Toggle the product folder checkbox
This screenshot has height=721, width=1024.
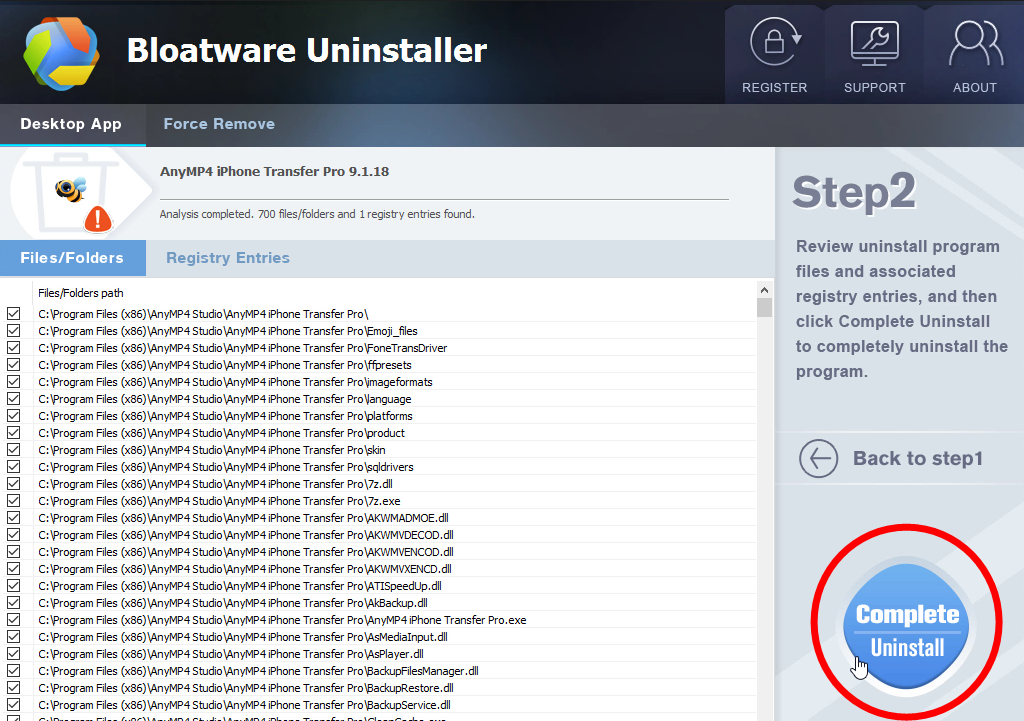tap(13, 433)
